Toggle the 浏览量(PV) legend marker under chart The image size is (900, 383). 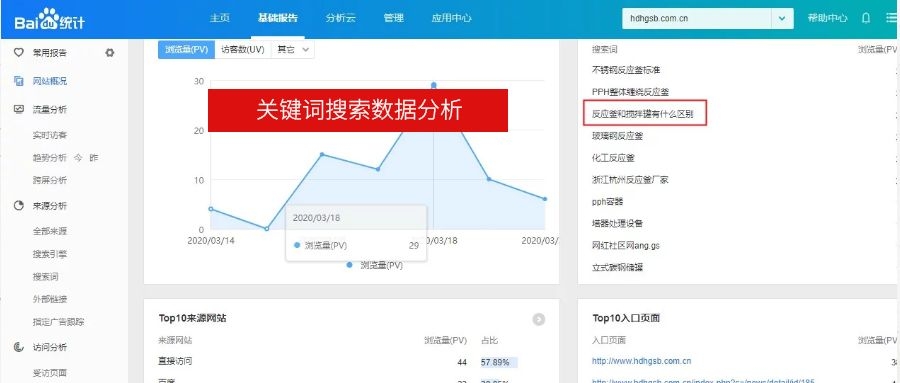(x=350, y=265)
